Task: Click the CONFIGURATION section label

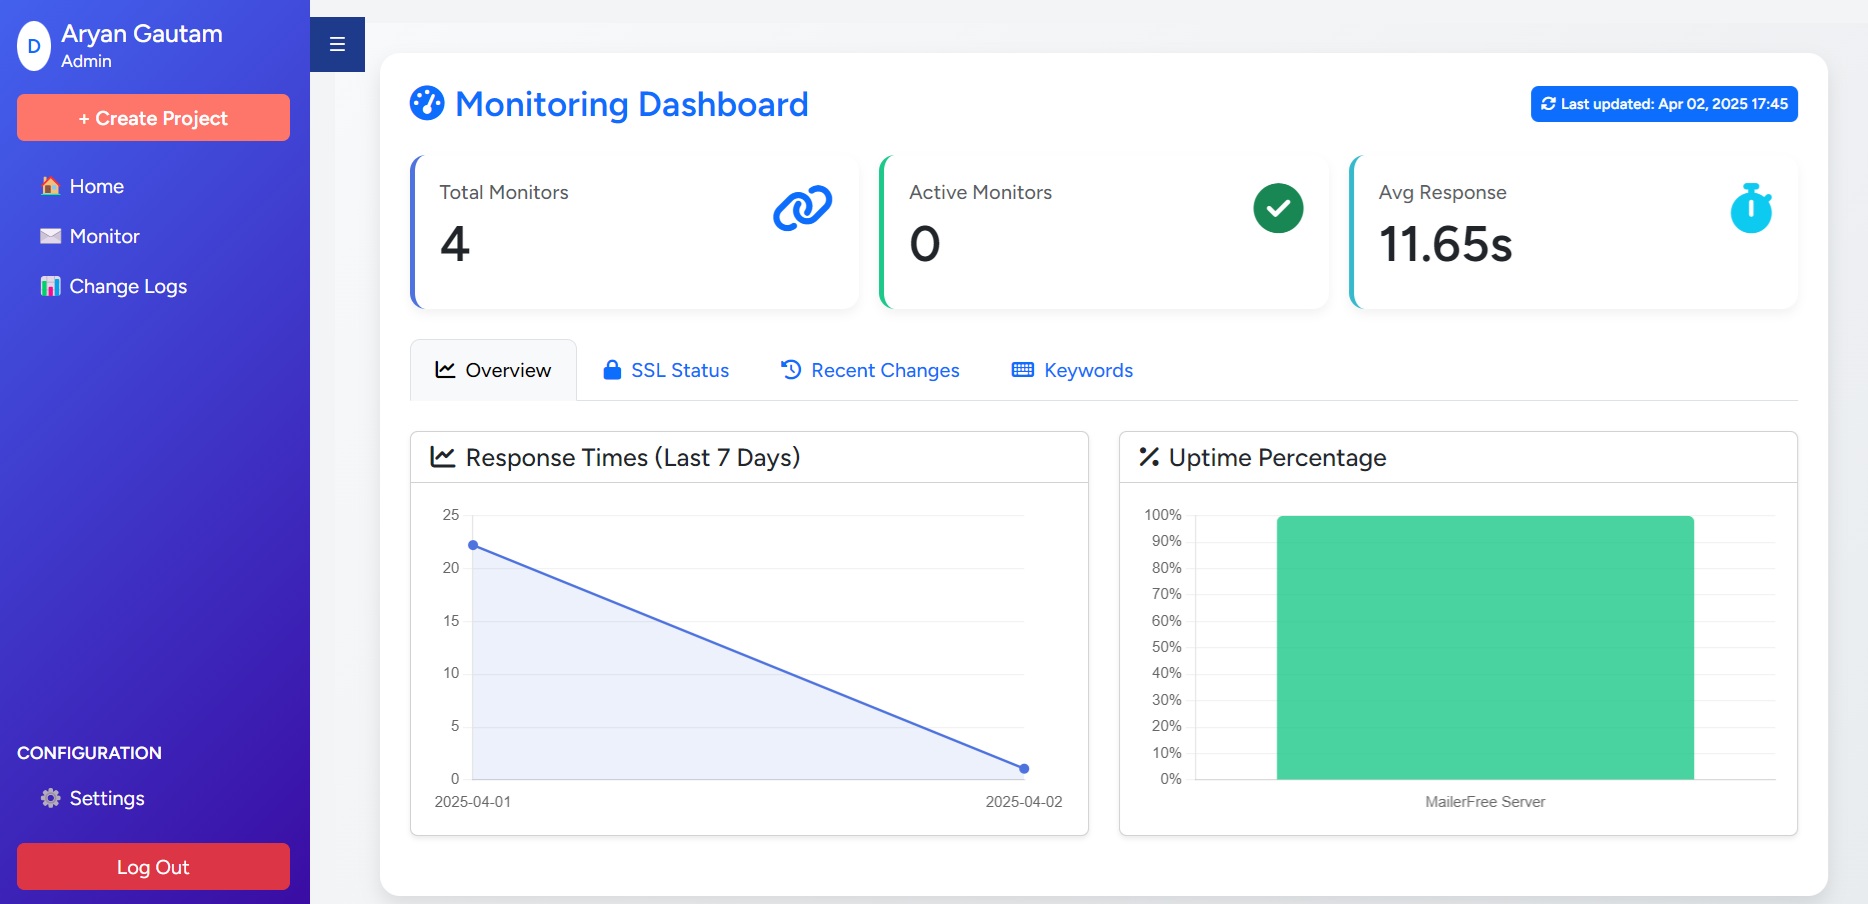Action: coord(89,753)
